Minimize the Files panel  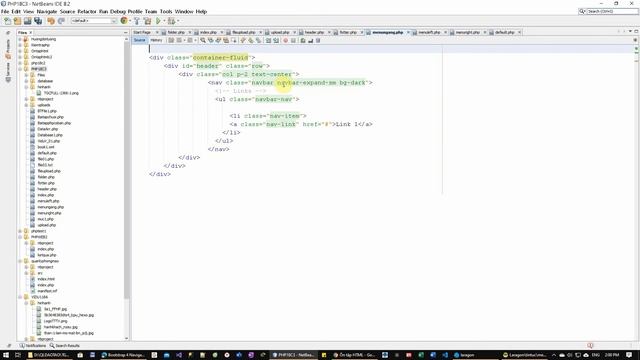[x=125, y=32]
